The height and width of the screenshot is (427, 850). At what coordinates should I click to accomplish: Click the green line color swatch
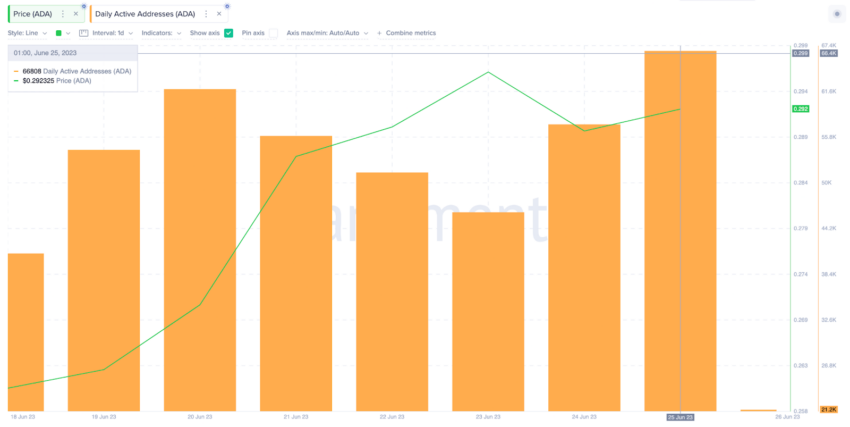pyautogui.click(x=59, y=33)
